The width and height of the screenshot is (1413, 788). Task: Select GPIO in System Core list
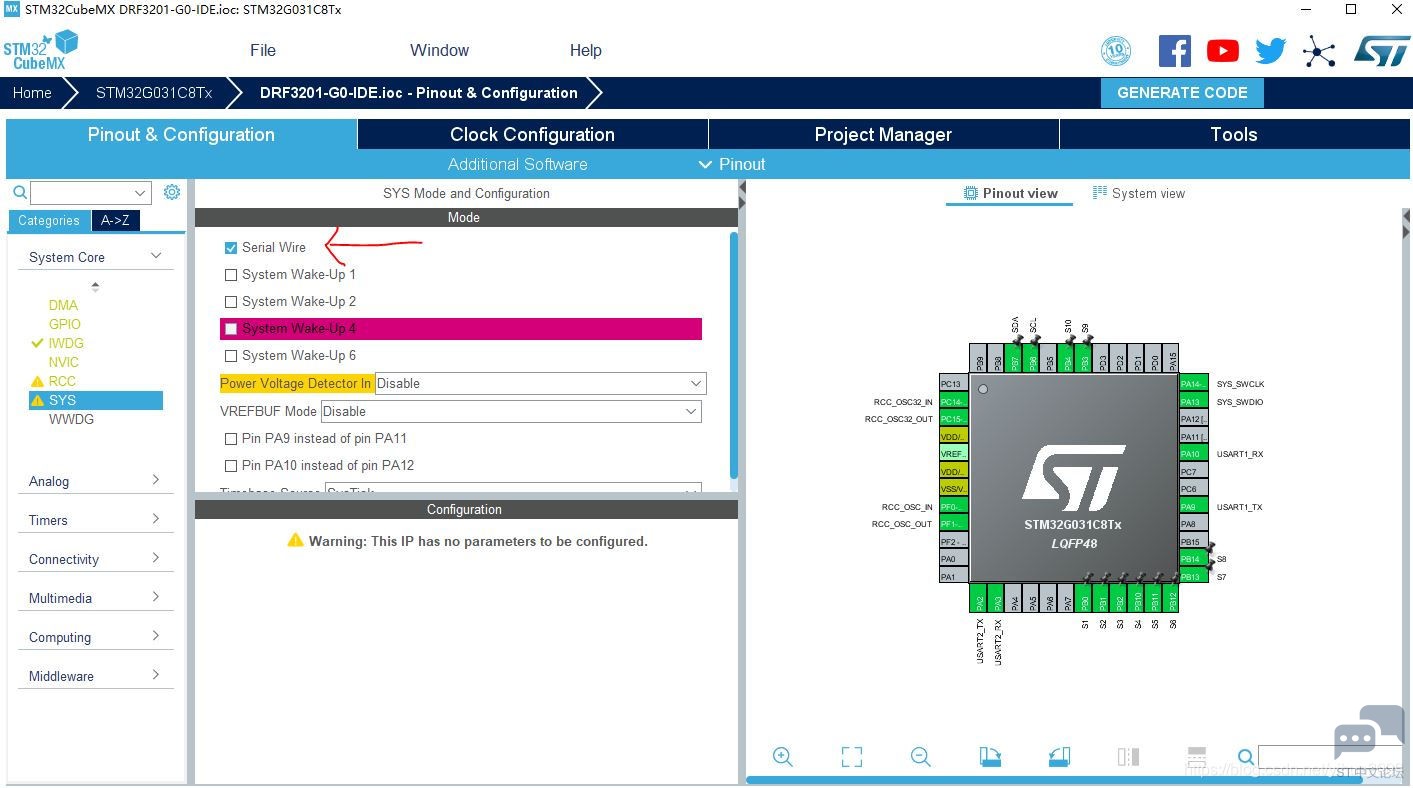click(x=65, y=324)
